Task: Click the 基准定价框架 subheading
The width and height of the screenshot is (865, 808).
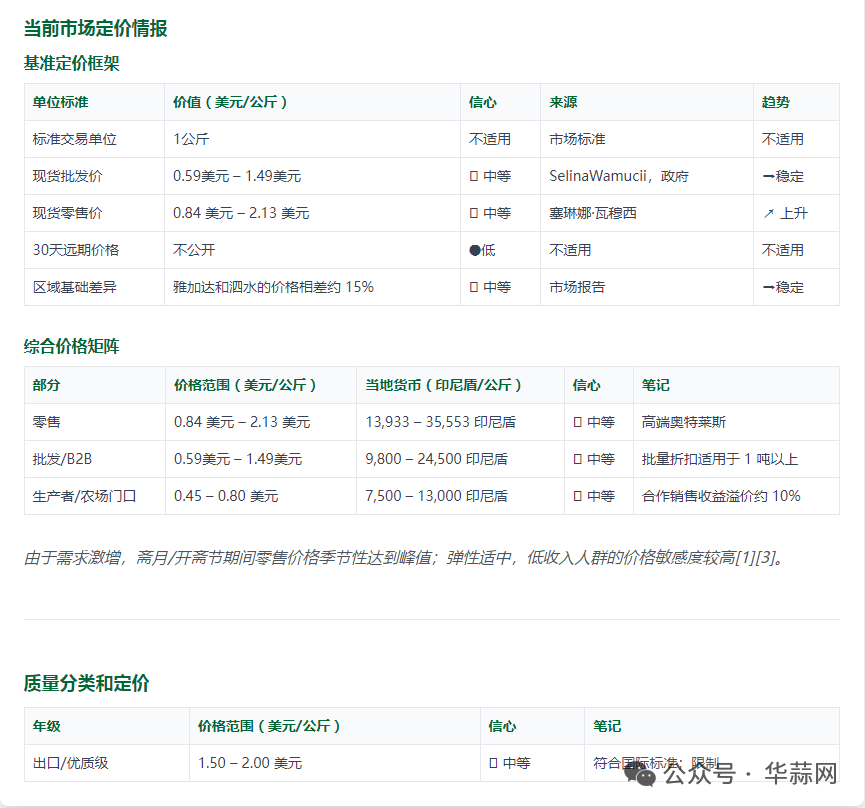Action: 72,63
